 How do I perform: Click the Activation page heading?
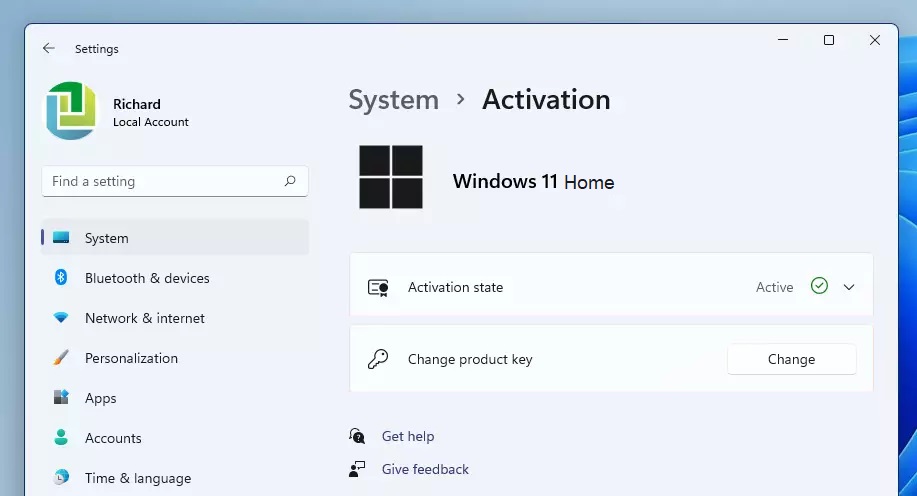click(546, 100)
